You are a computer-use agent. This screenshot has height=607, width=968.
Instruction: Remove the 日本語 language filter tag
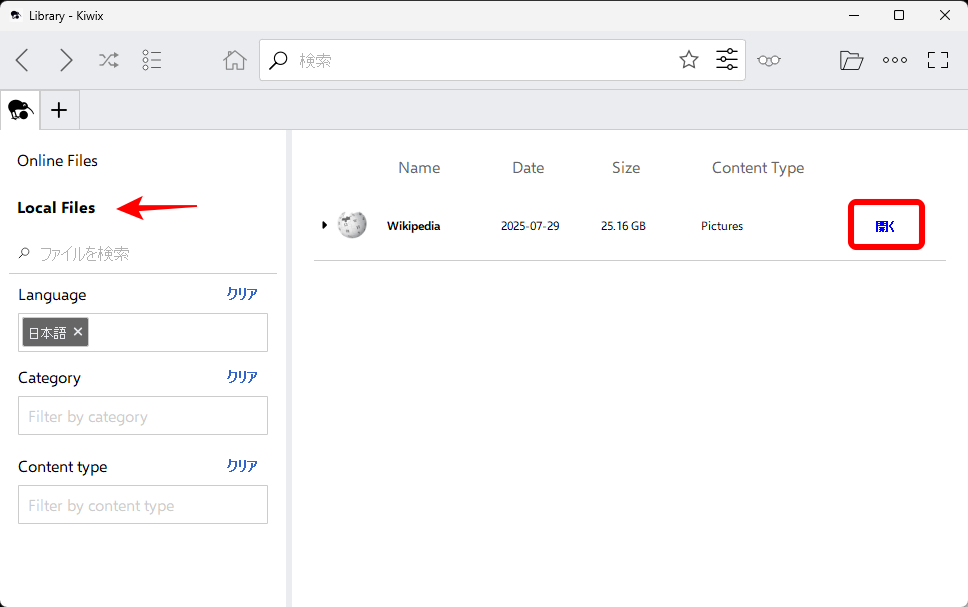click(78, 332)
